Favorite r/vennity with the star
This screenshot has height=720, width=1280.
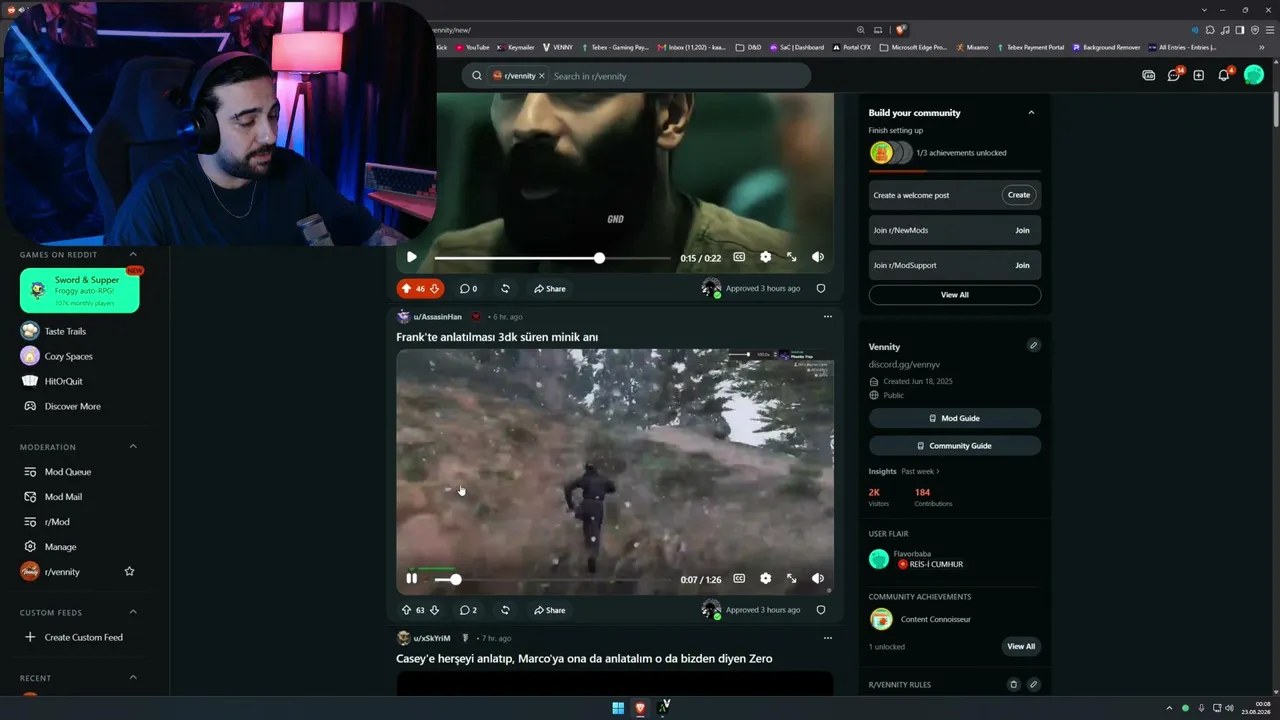click(129, 572)
